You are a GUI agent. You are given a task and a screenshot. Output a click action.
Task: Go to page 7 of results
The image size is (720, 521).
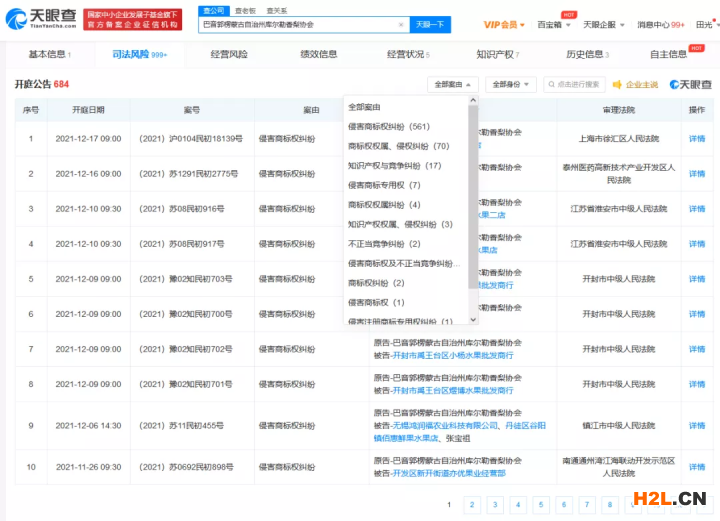[x=587, y=505]
